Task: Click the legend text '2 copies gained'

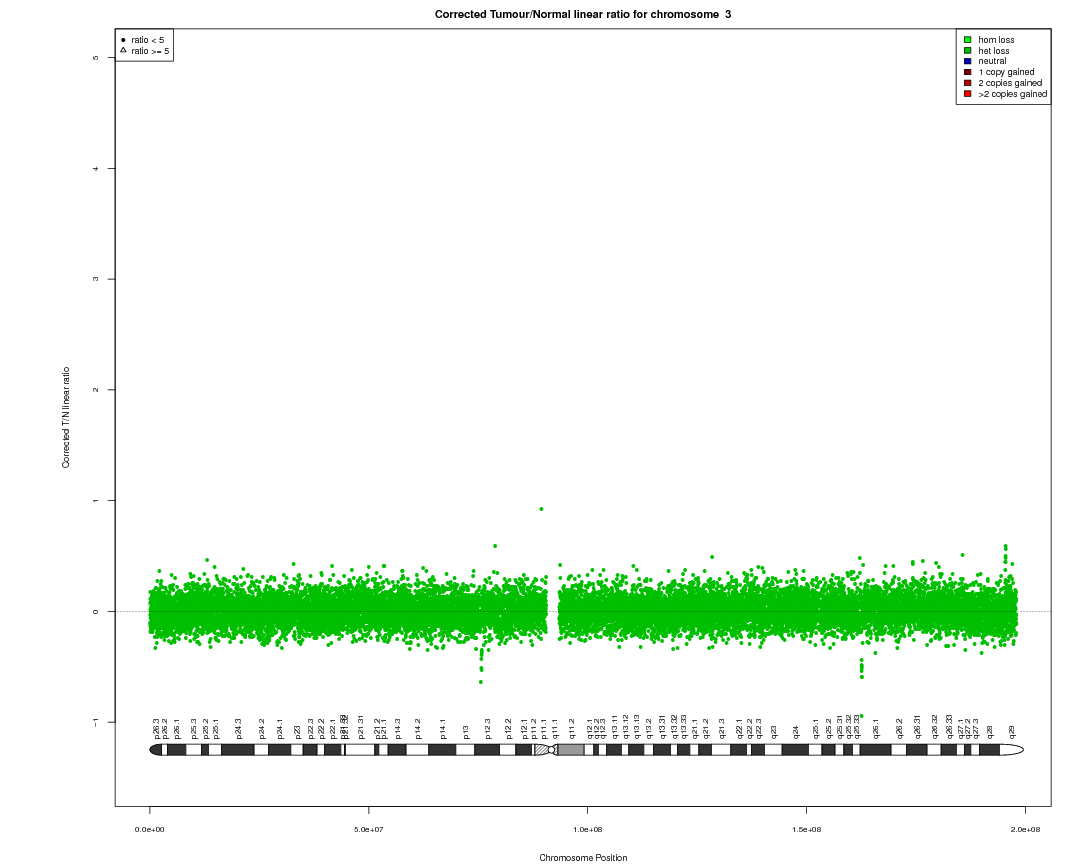Action: [1010, 83]
